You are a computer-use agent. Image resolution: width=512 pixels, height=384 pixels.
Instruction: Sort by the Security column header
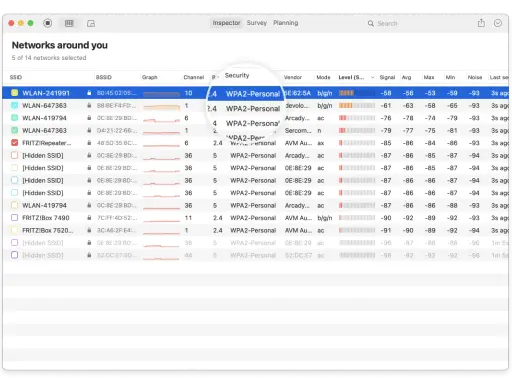[237, 75]
